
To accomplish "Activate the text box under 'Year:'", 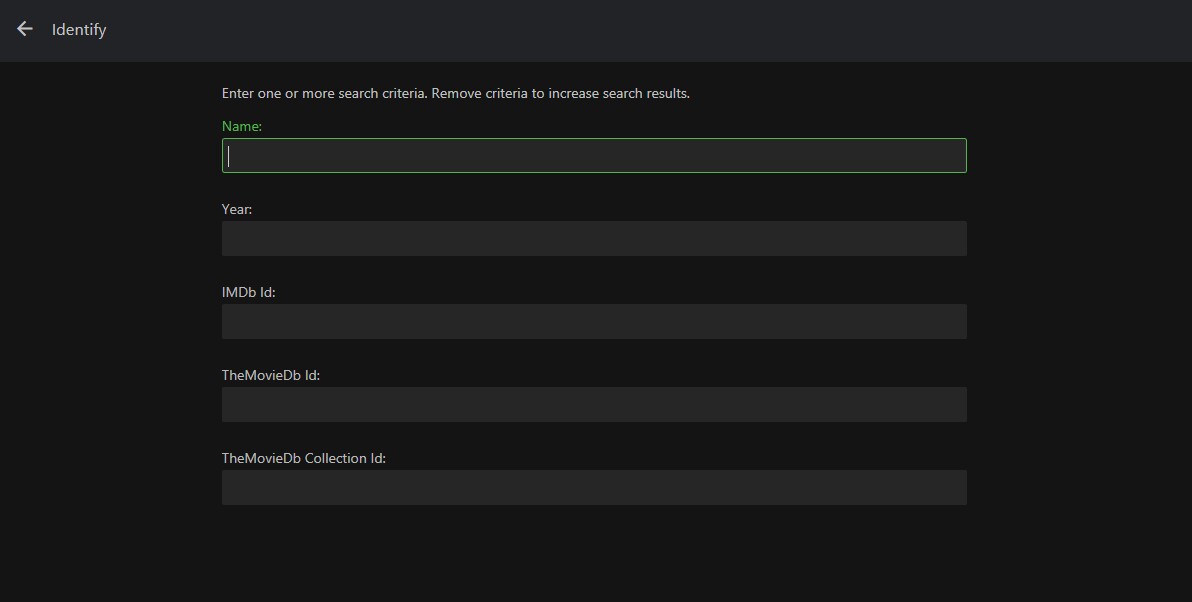I will click(x=594, y=239).
